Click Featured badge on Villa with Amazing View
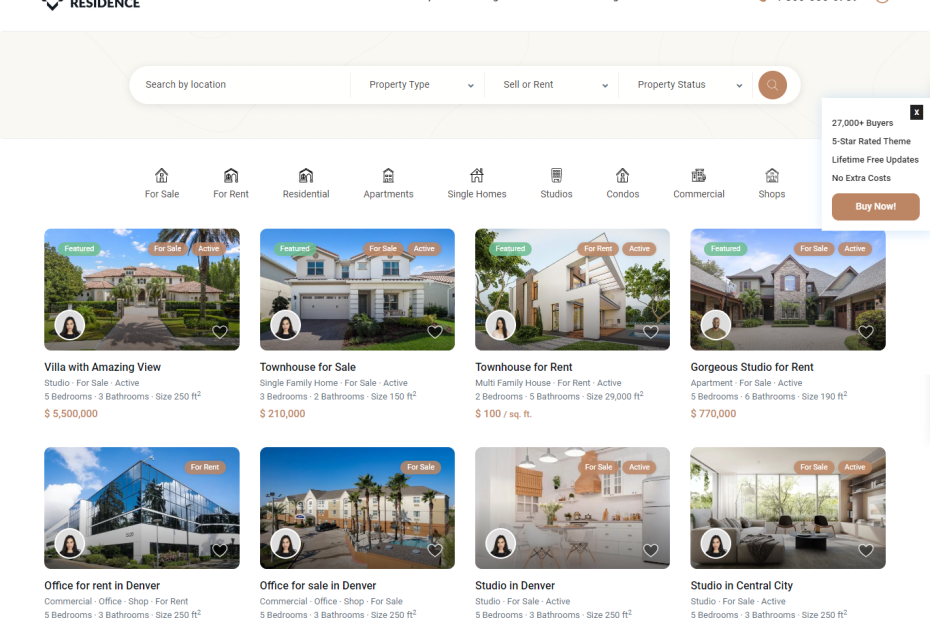 pos(79,249)
